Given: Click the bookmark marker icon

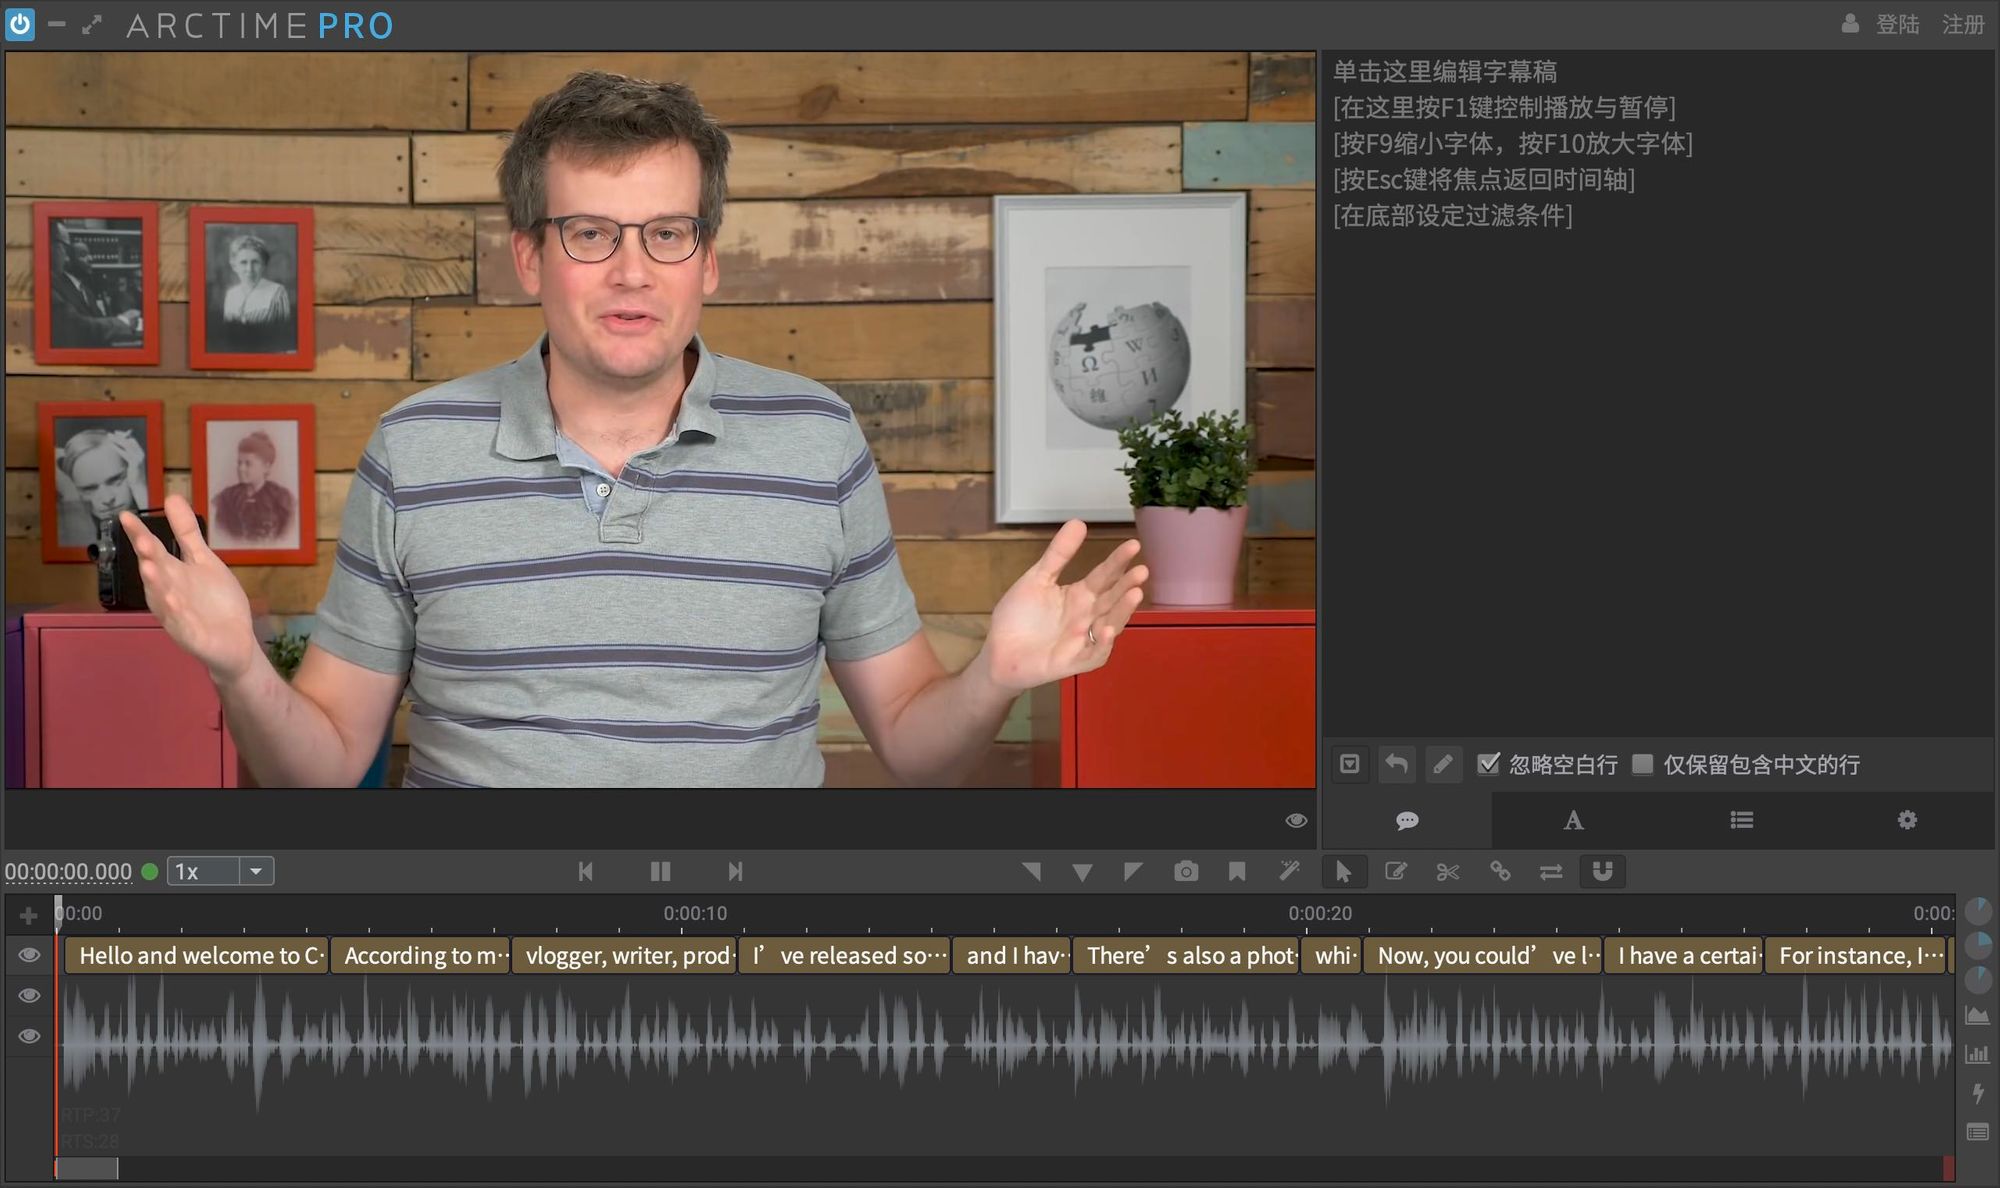Looking at the screenshot, I should (x=1237, y=872).
